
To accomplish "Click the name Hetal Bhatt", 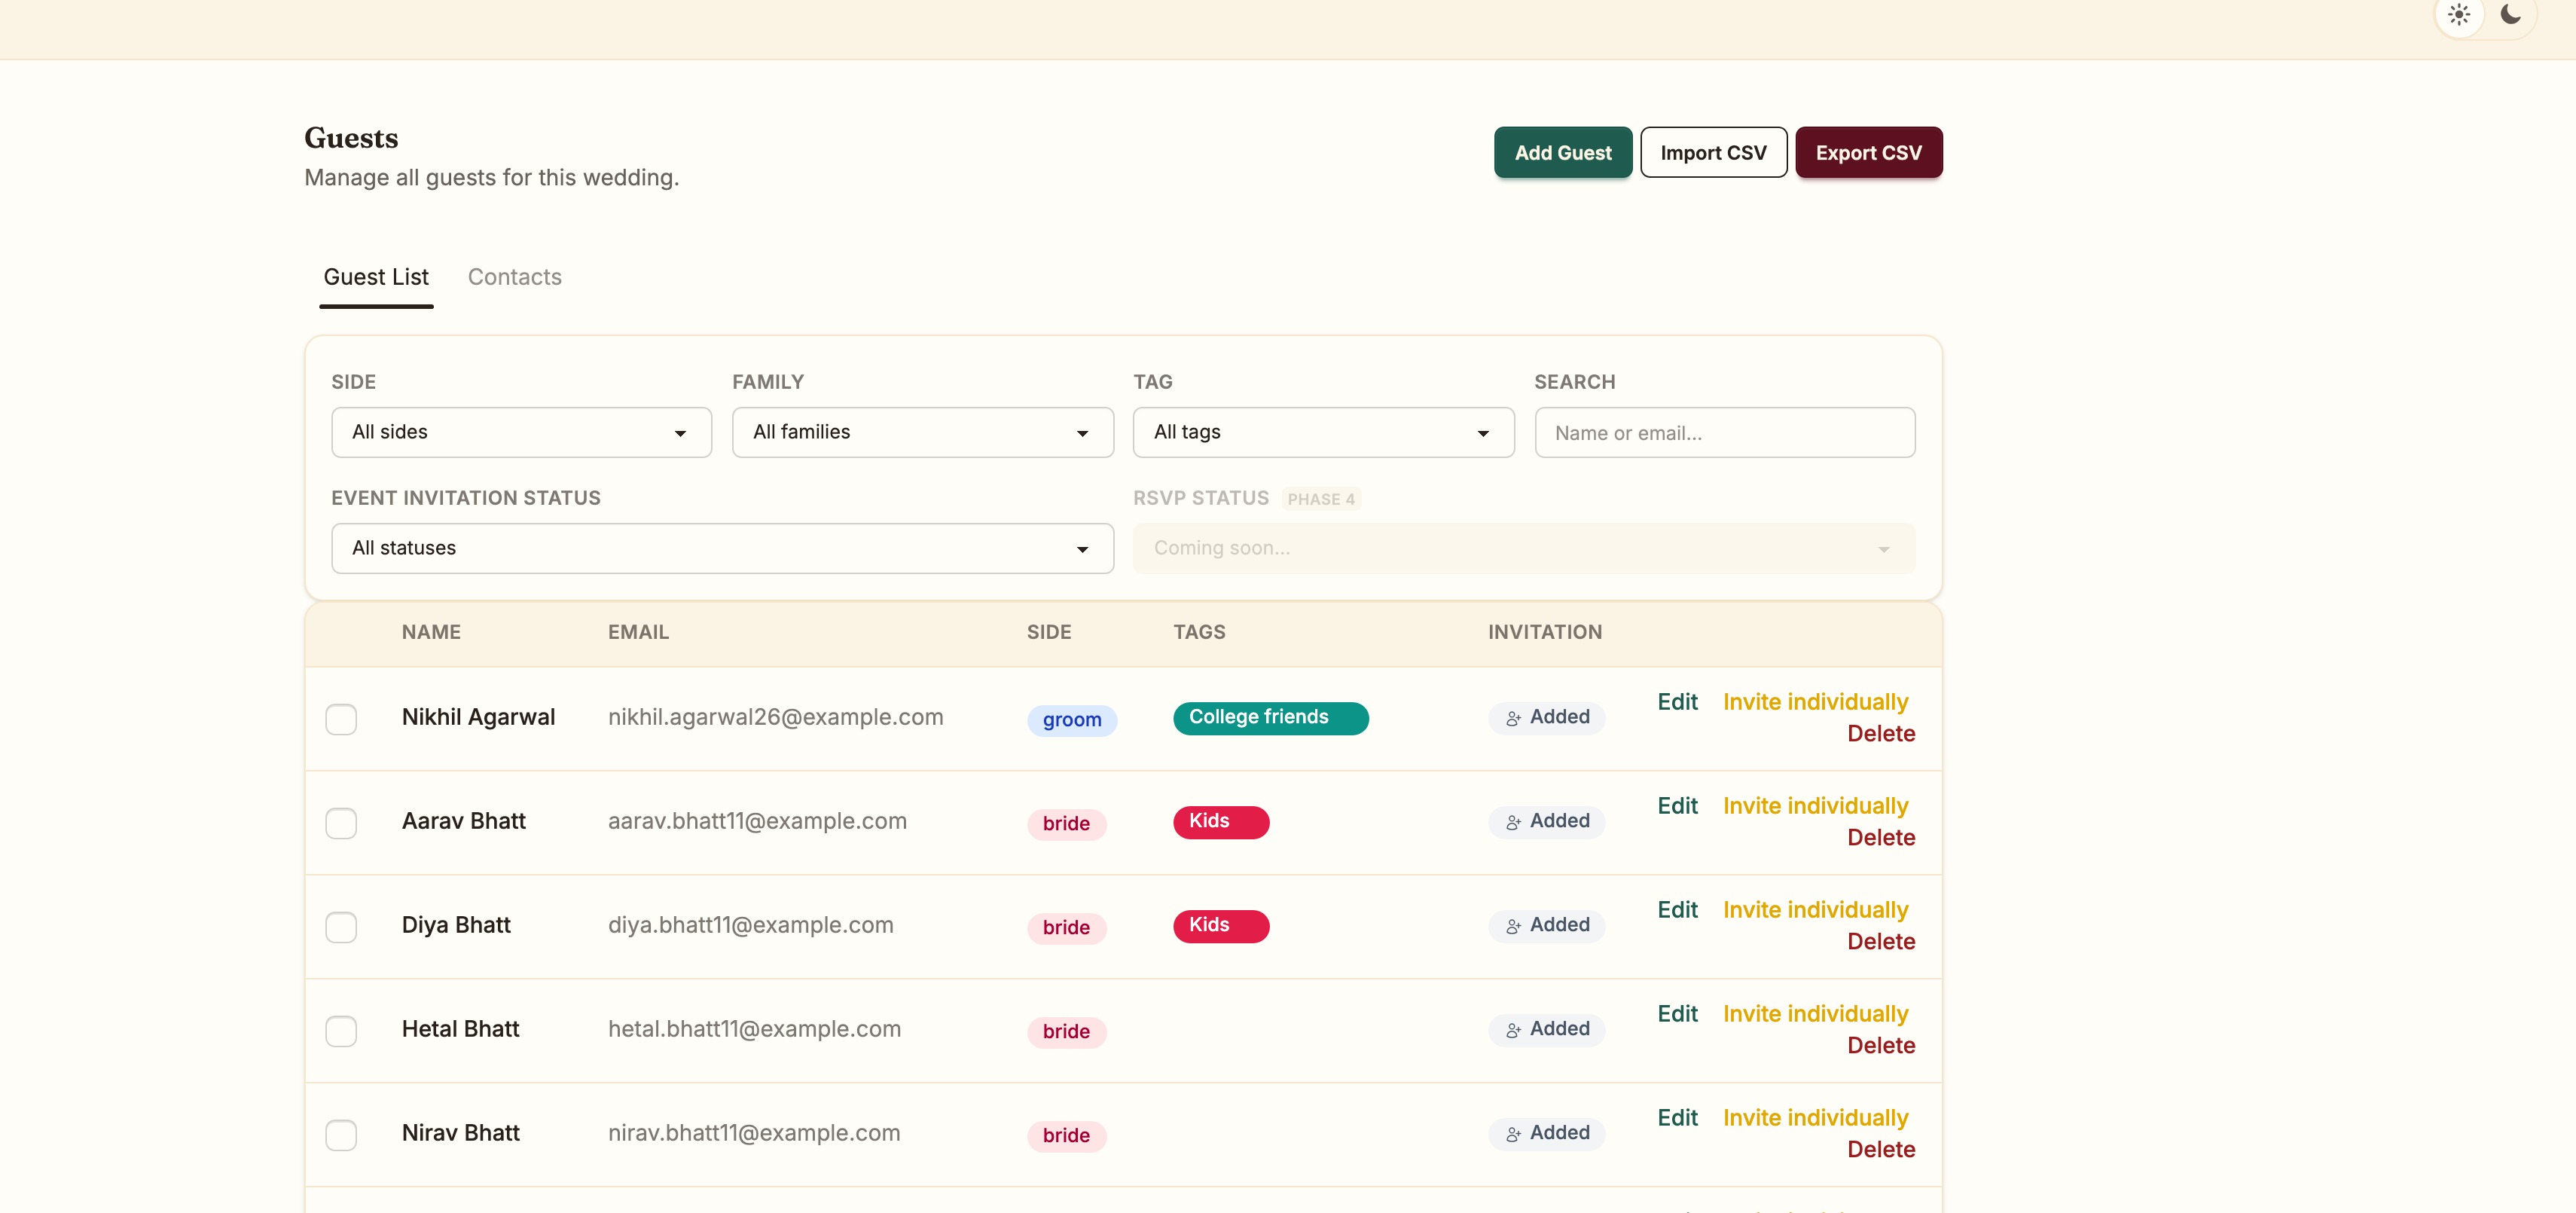I will click(x=460, y=1029).
